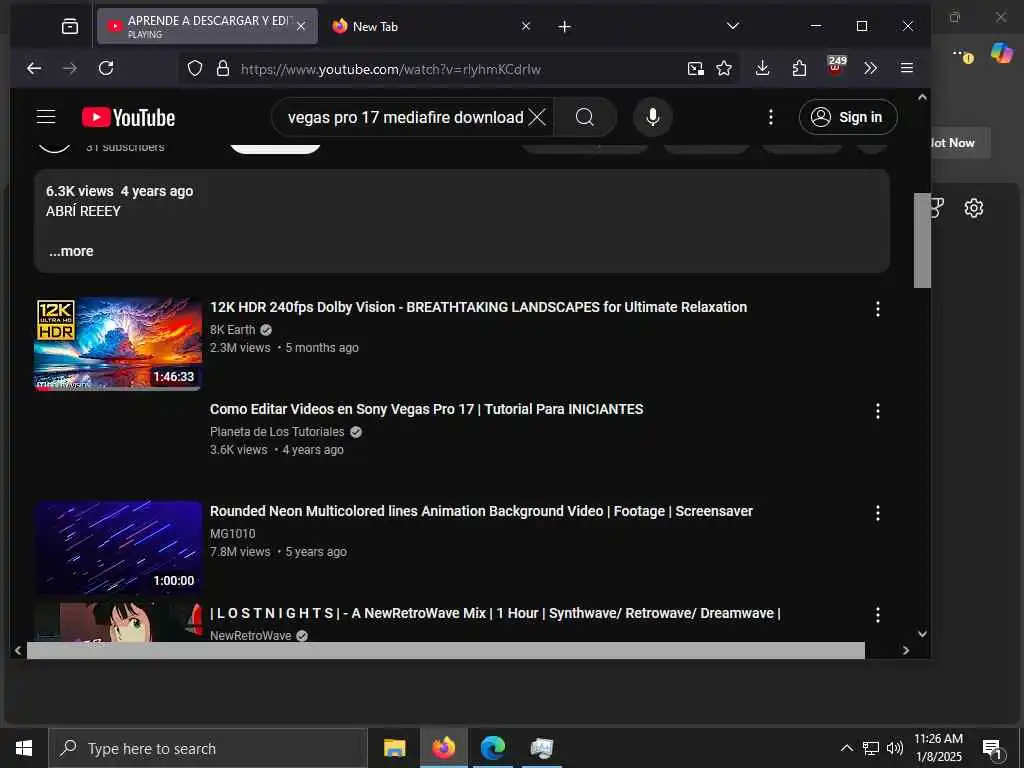Click the page vertical scrollbar thumb

922,240
